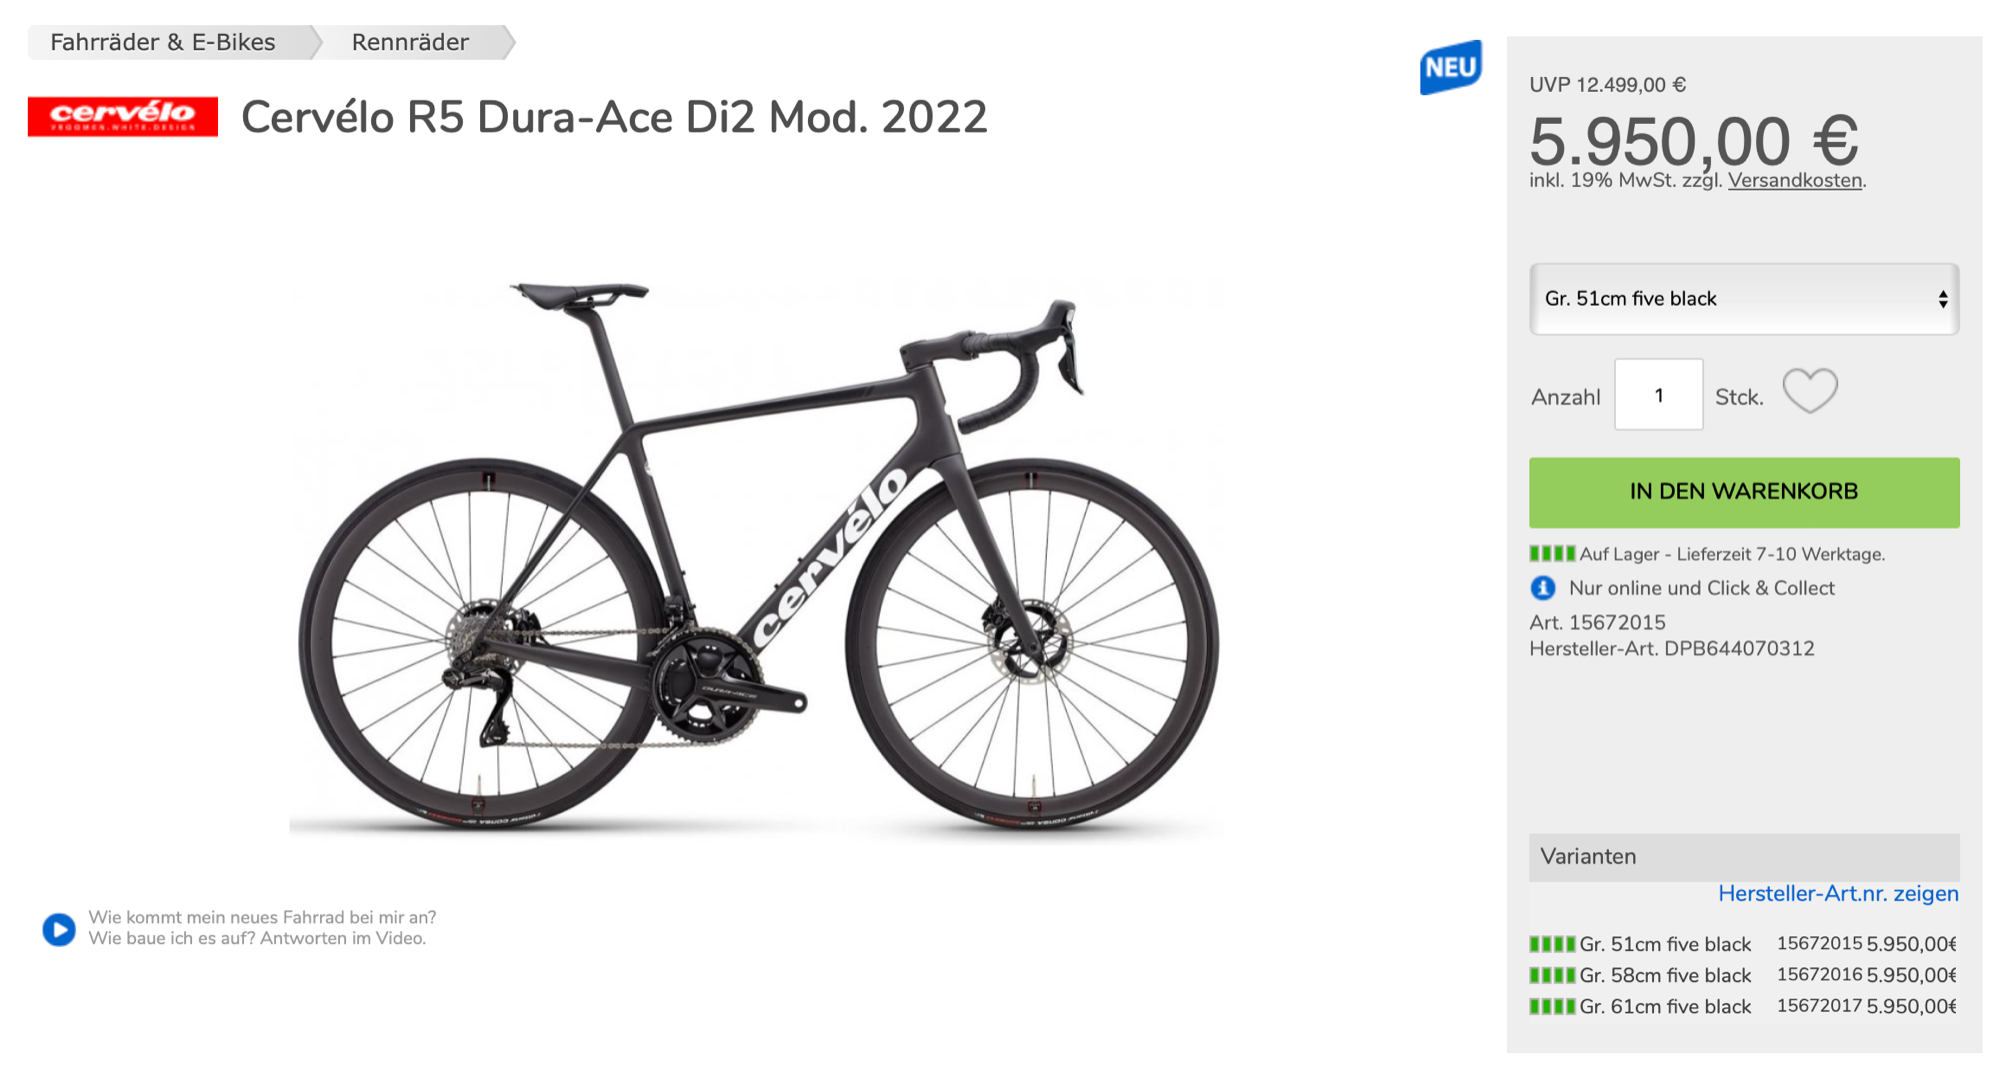Open the video text about bike delivery
2000x1074 pixels.
[262, 928]
